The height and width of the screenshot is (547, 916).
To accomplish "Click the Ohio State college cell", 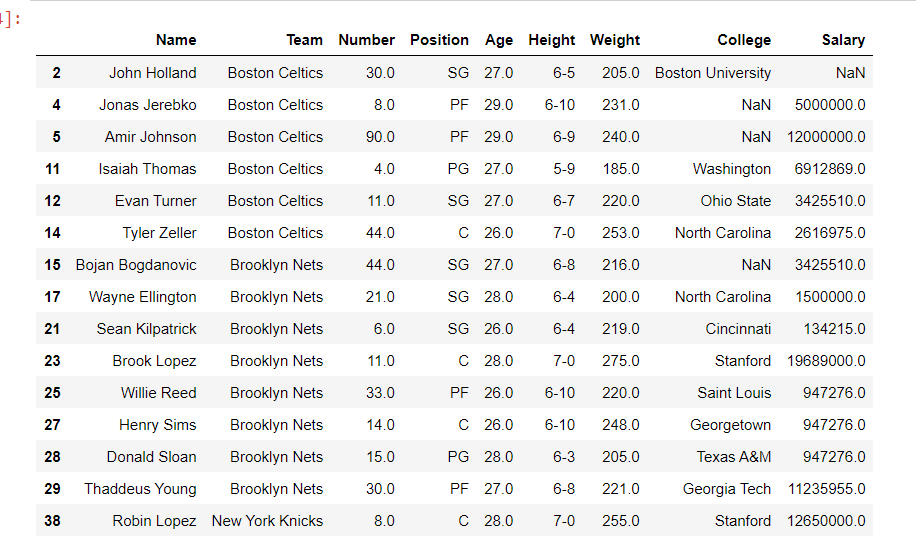I will click(x=736, y=201).
